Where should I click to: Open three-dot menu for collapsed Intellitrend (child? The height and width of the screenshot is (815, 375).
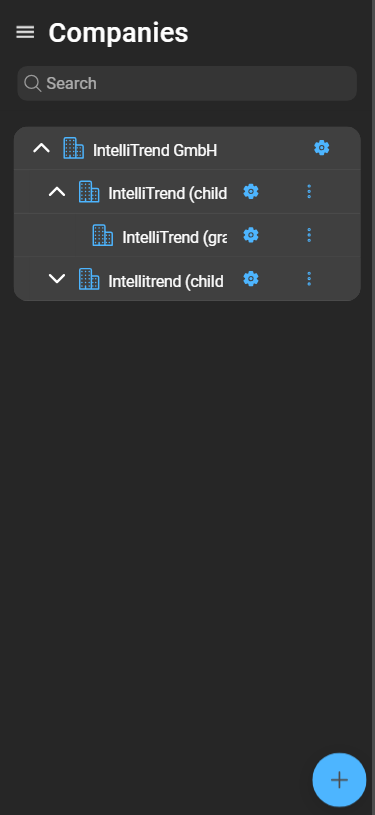pyautogui.click(x=309, y=279)
